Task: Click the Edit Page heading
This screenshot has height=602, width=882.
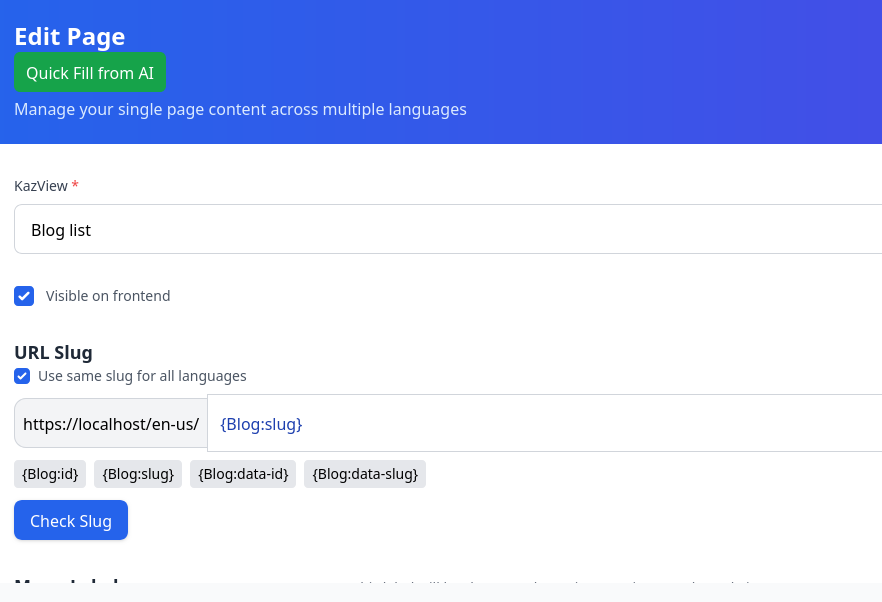Action: click(70, 37)
